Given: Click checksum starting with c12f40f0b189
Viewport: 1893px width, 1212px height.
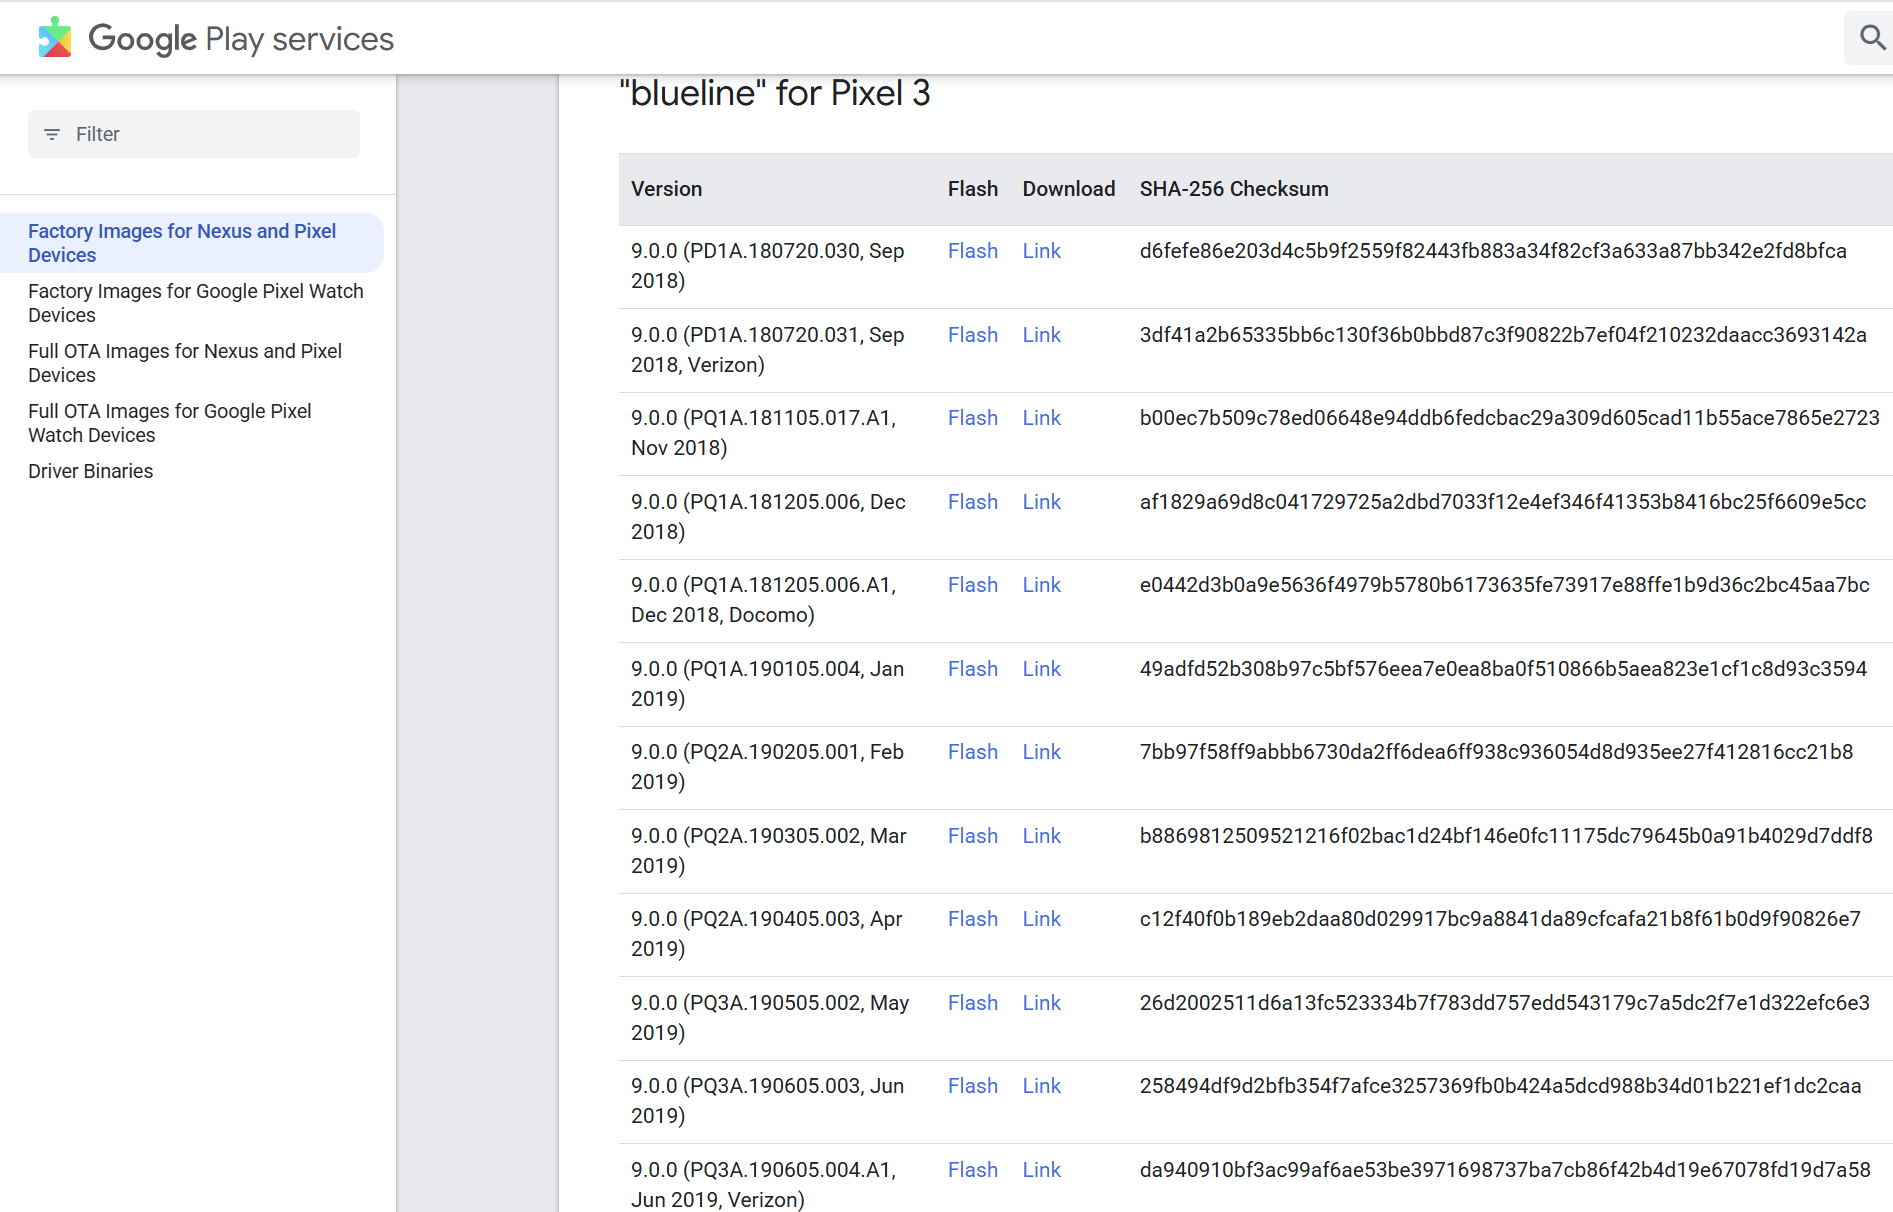Looking at the screenshot, I should click(1500, 919).
